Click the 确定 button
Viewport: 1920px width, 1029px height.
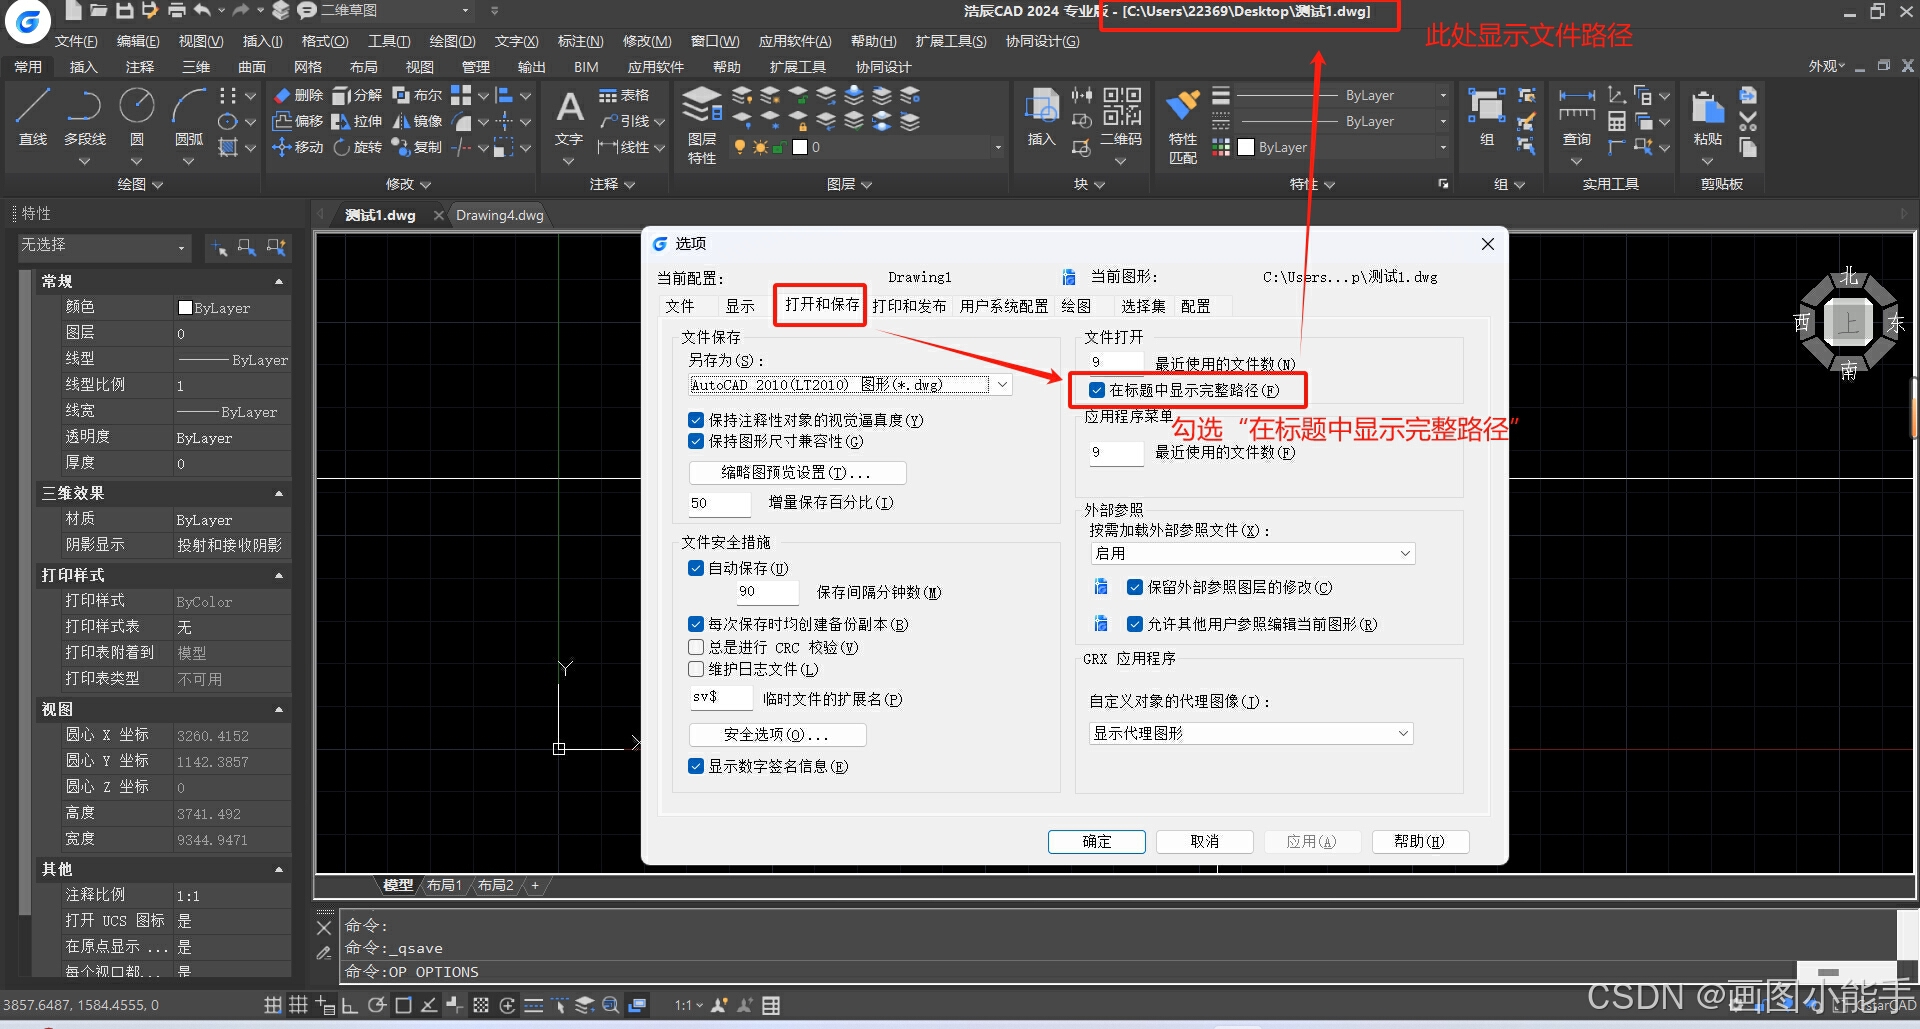1097,841
